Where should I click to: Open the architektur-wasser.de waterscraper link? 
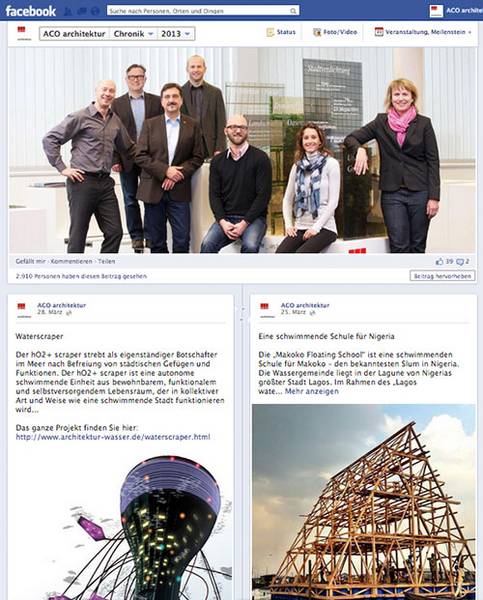(113, 437)
